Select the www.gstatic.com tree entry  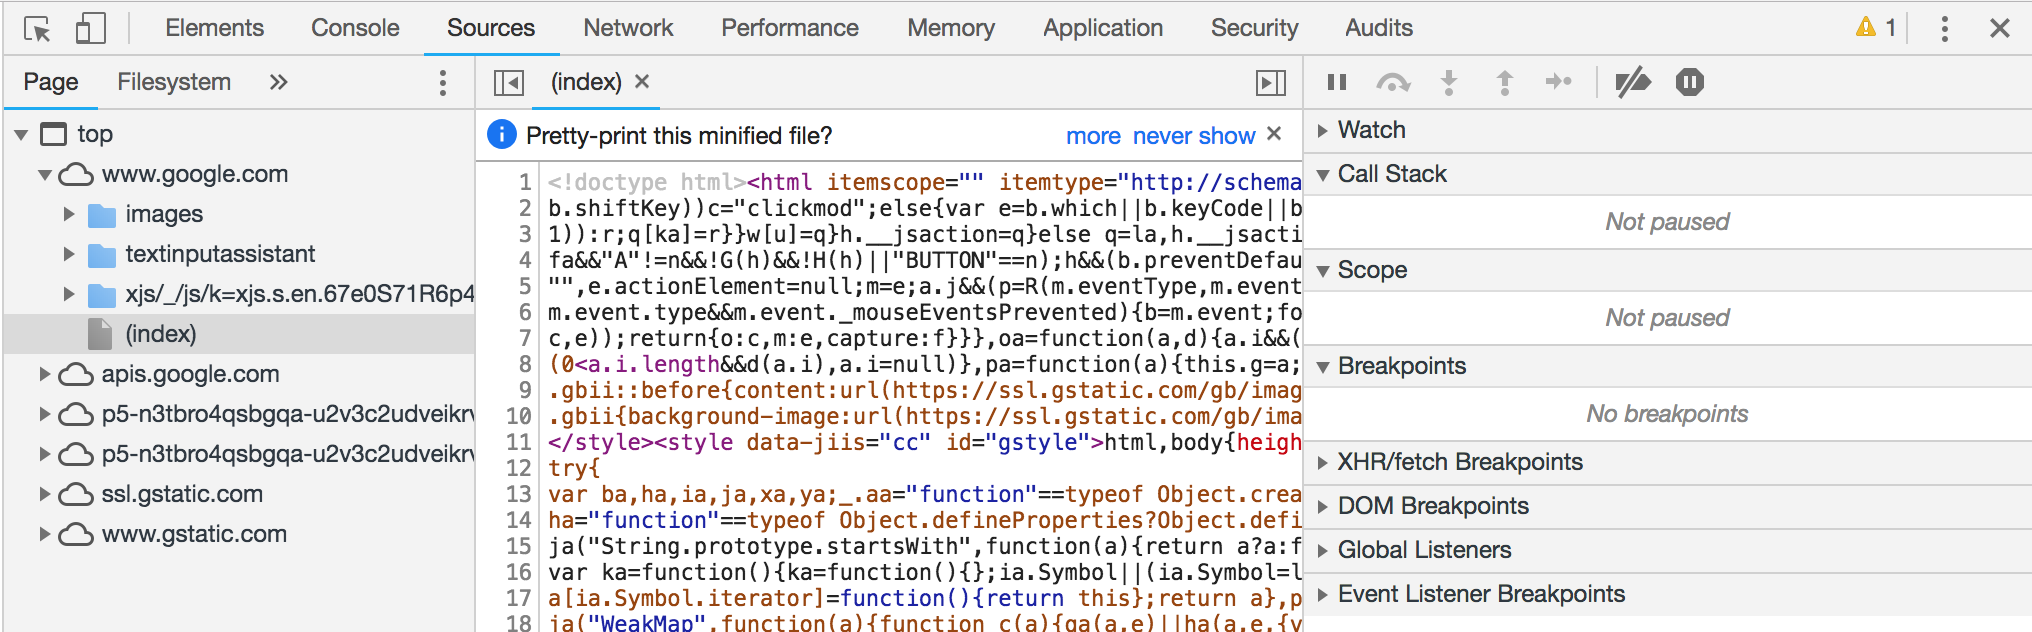point(194,534)
